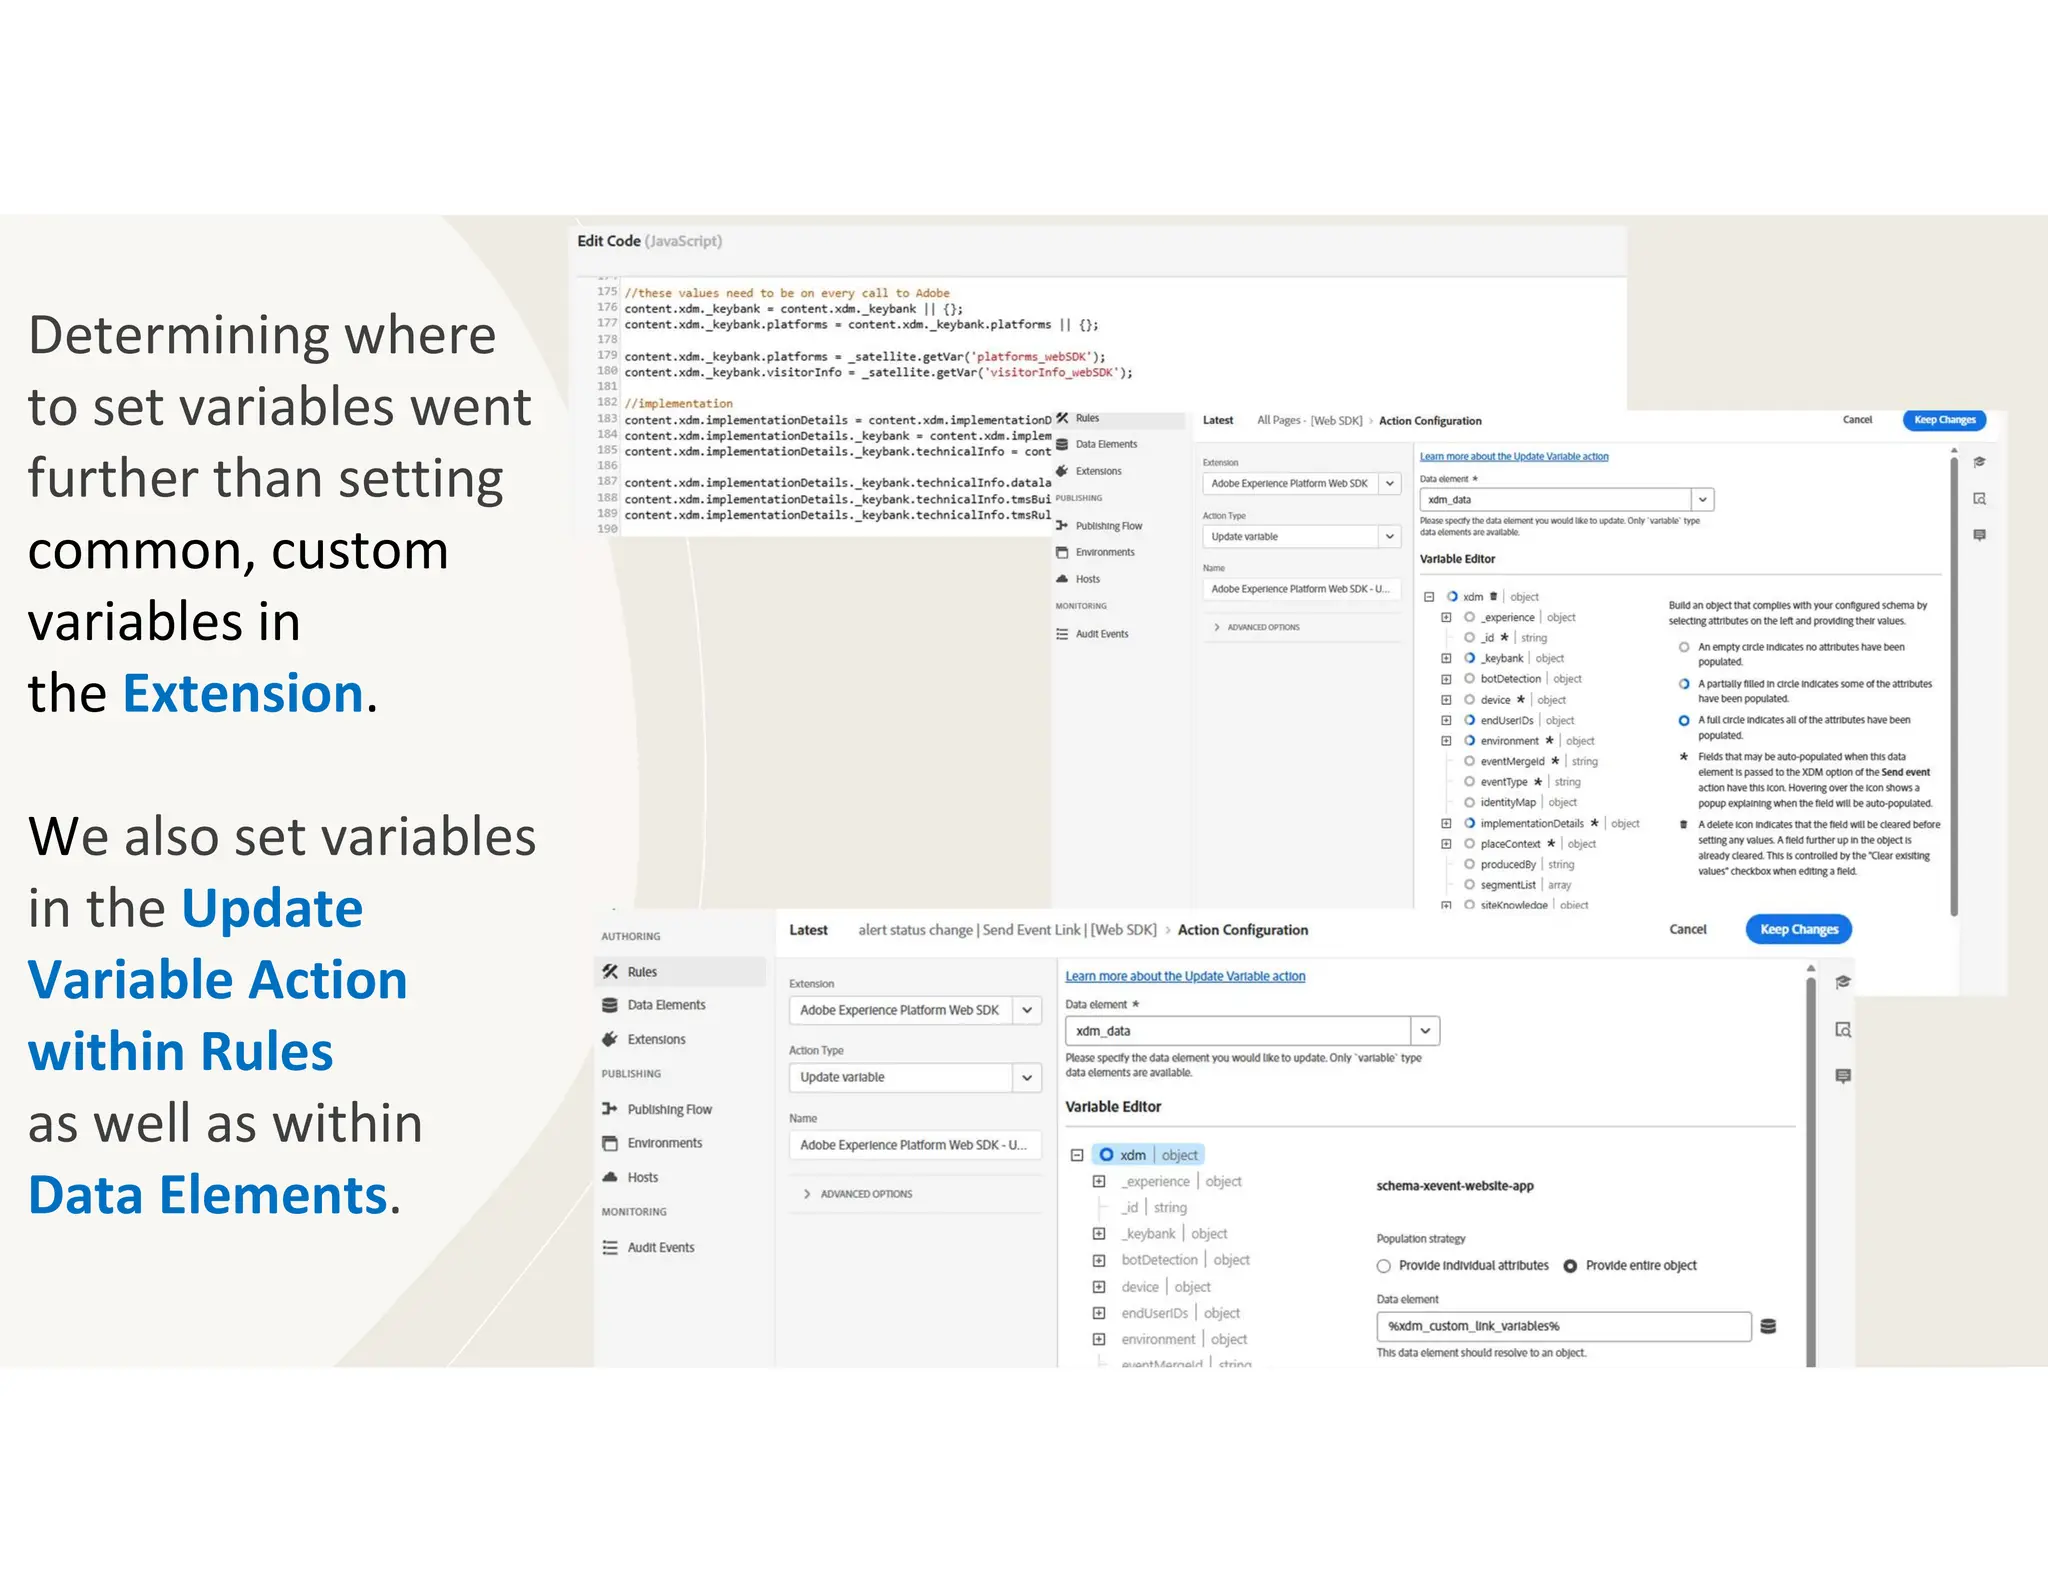Screen dimensions: 2048x1582
Task: Click Hosts cloud icon in All Pages panel sidebar
Action: [1062, 579]
